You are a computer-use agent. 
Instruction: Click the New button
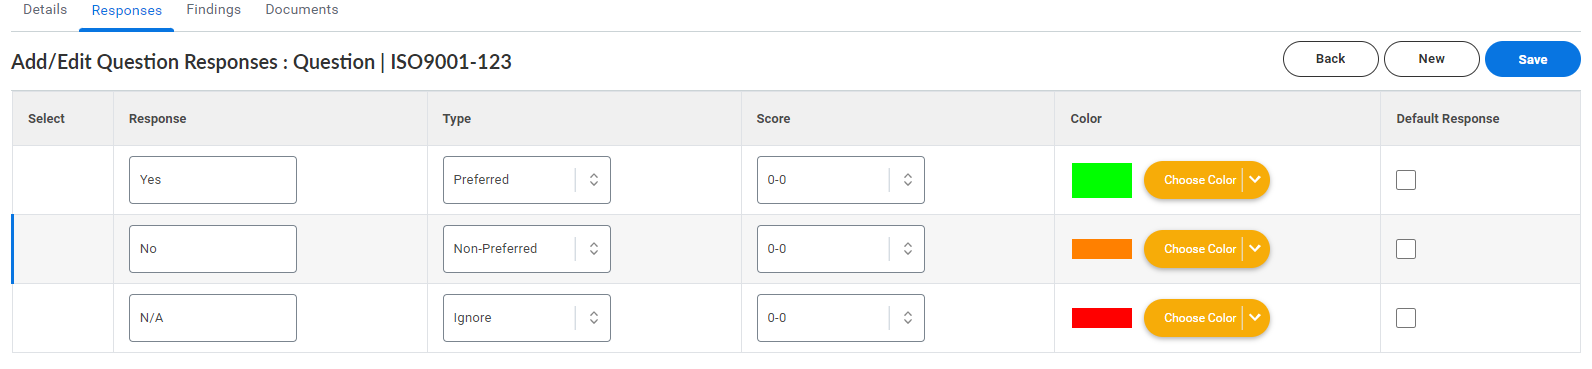1431,59
